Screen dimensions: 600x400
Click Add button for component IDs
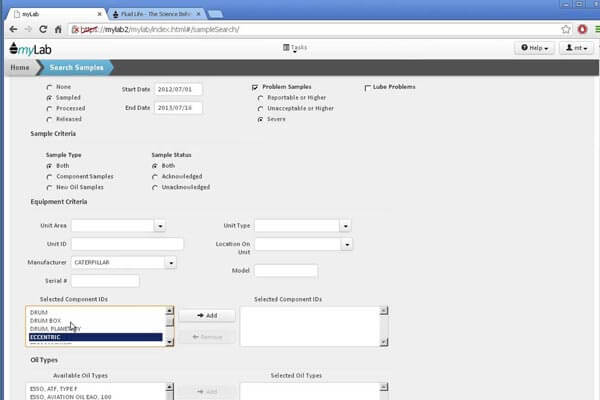[208, 315]
